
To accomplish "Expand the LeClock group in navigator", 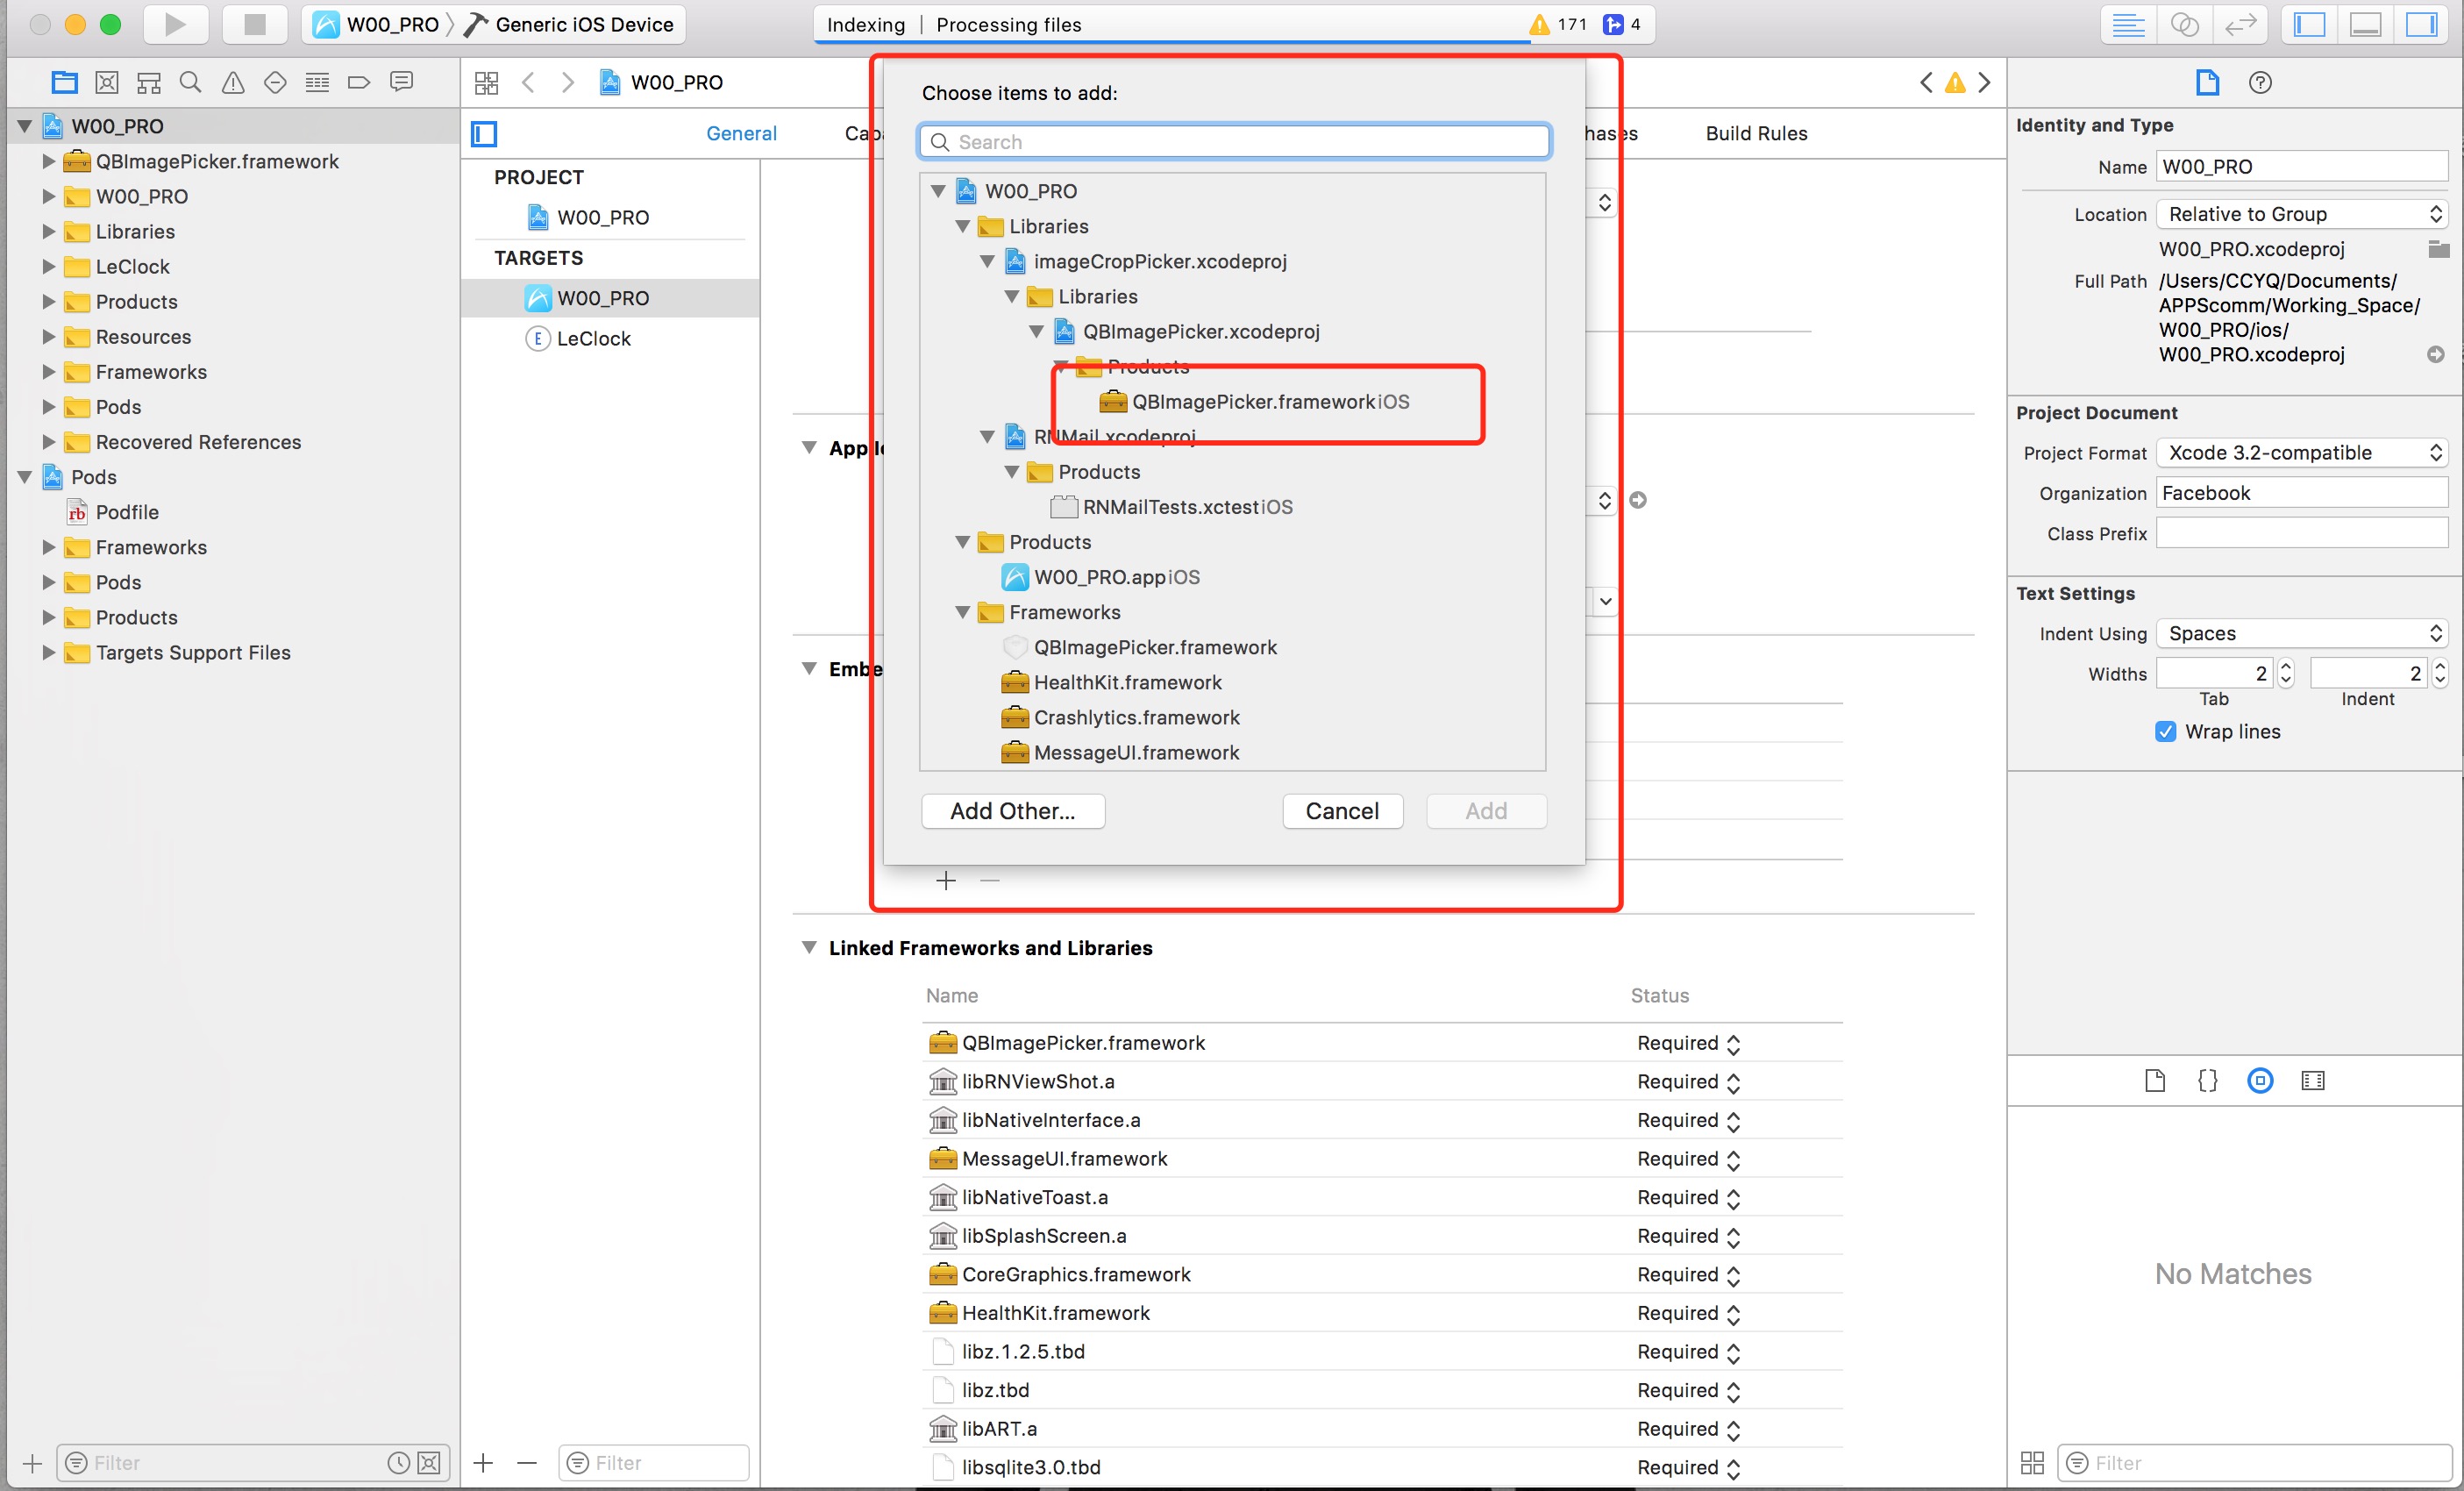I will (x=48, y=266).
